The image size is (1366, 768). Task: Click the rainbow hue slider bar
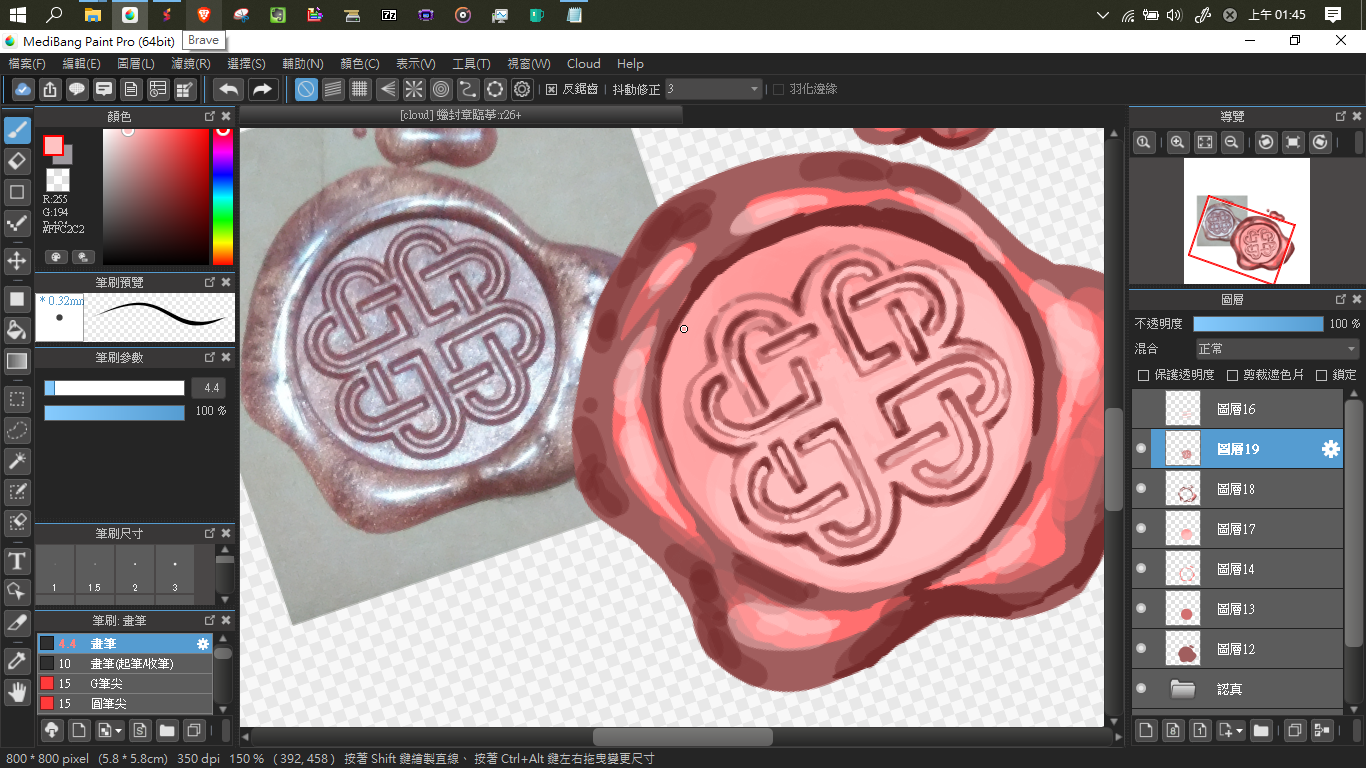[222, 197]
